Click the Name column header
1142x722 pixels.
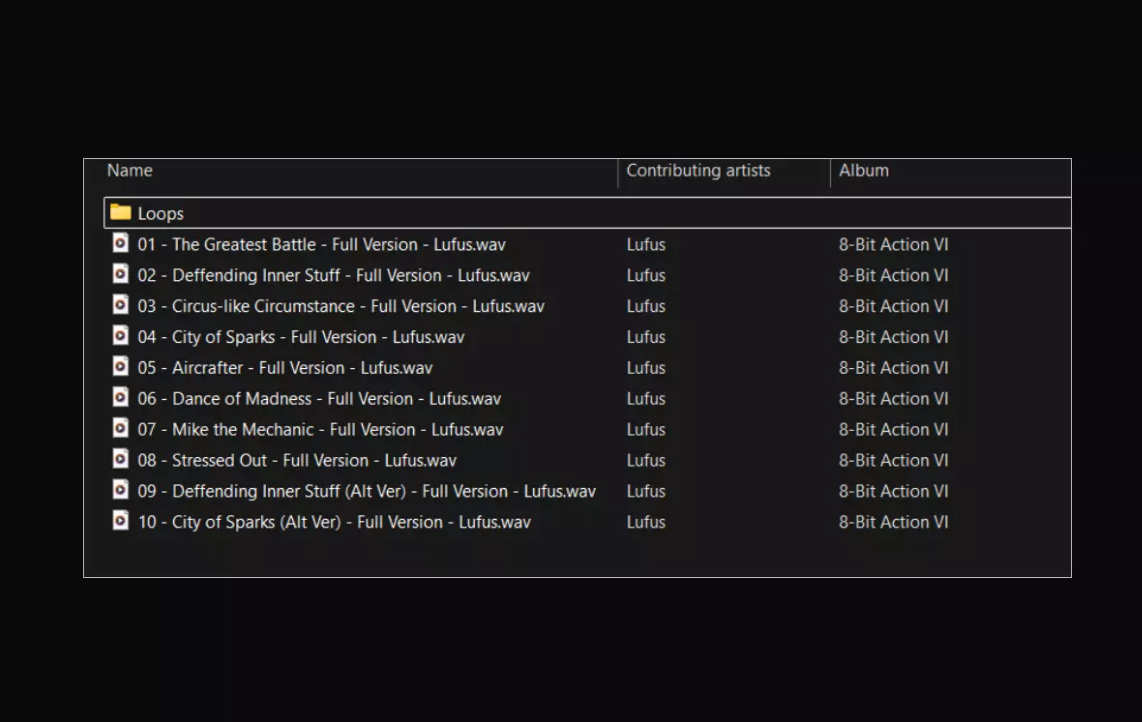(x=130, y=170)
